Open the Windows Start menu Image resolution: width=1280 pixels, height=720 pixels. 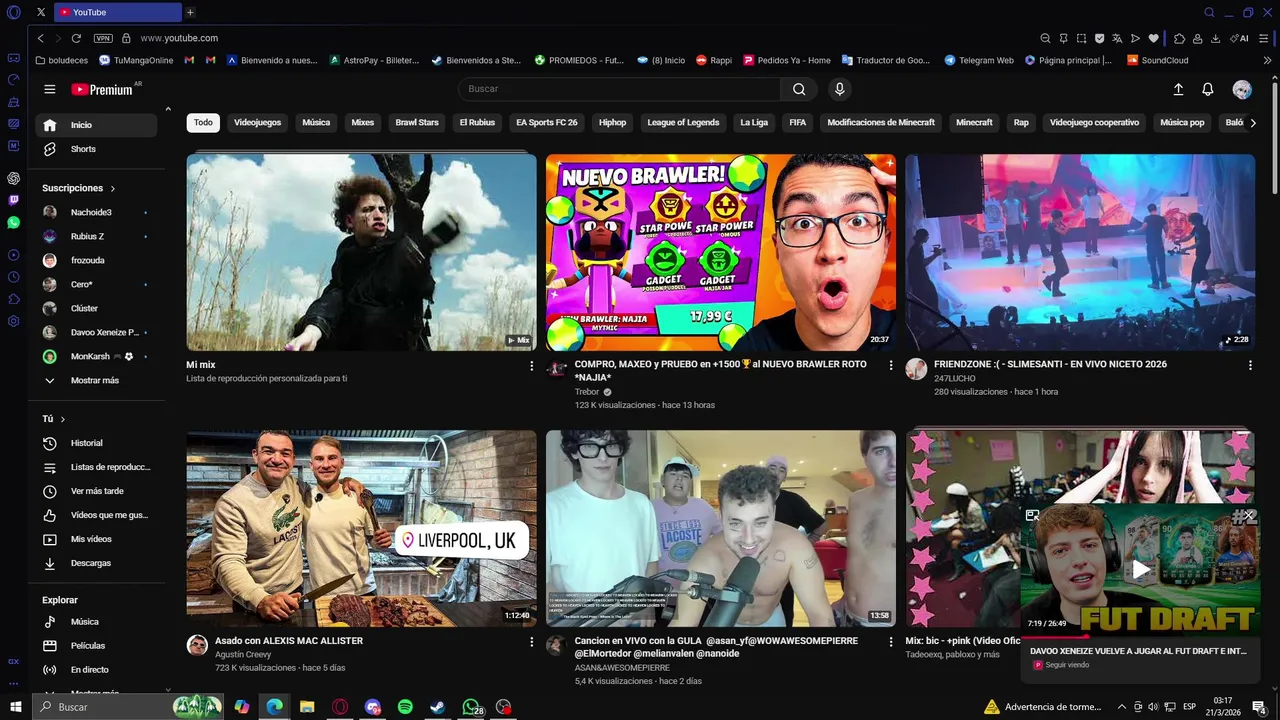coord(16,707)
